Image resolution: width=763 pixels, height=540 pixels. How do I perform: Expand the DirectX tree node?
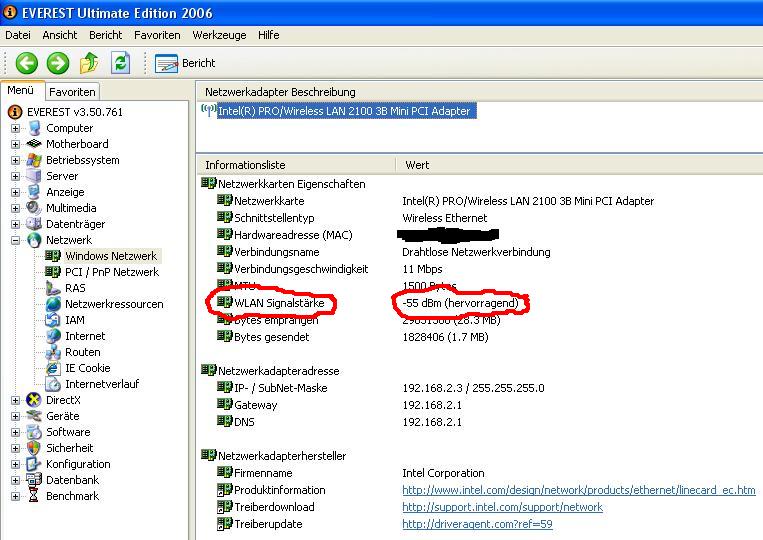pos(16,400)
